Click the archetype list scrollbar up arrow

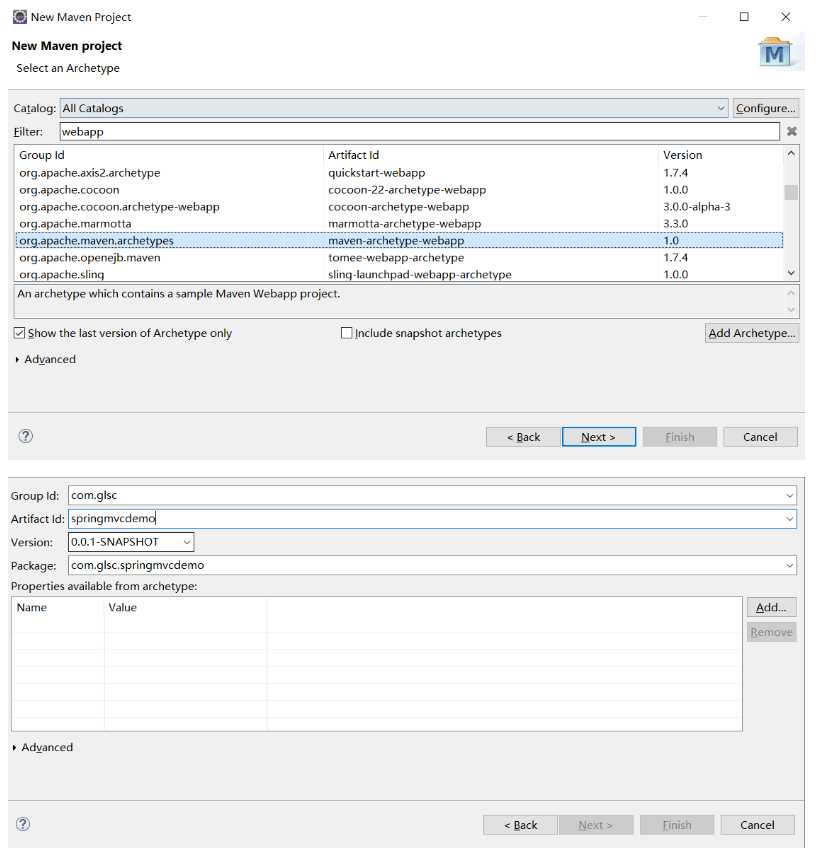click(791, 154)
